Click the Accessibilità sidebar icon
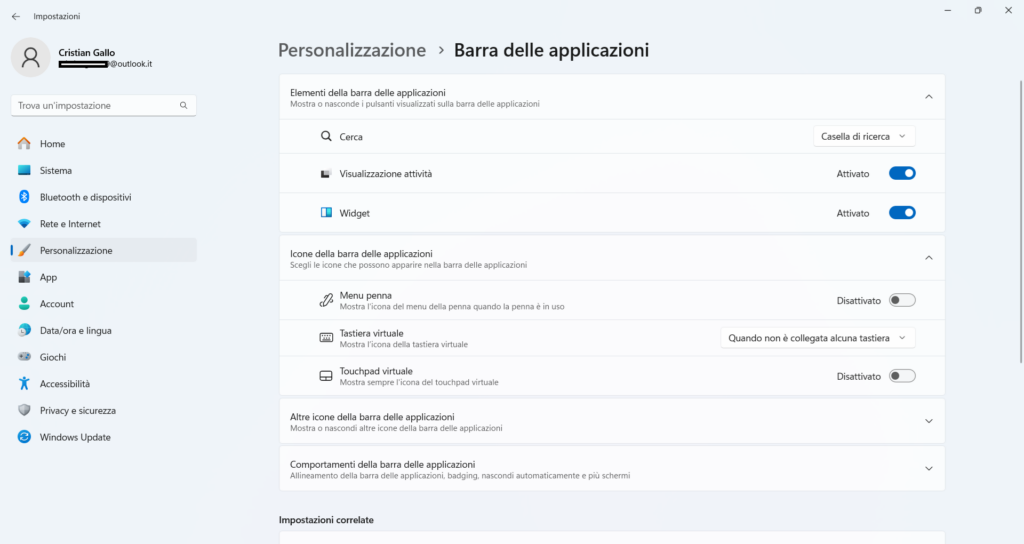 point(24,384)
